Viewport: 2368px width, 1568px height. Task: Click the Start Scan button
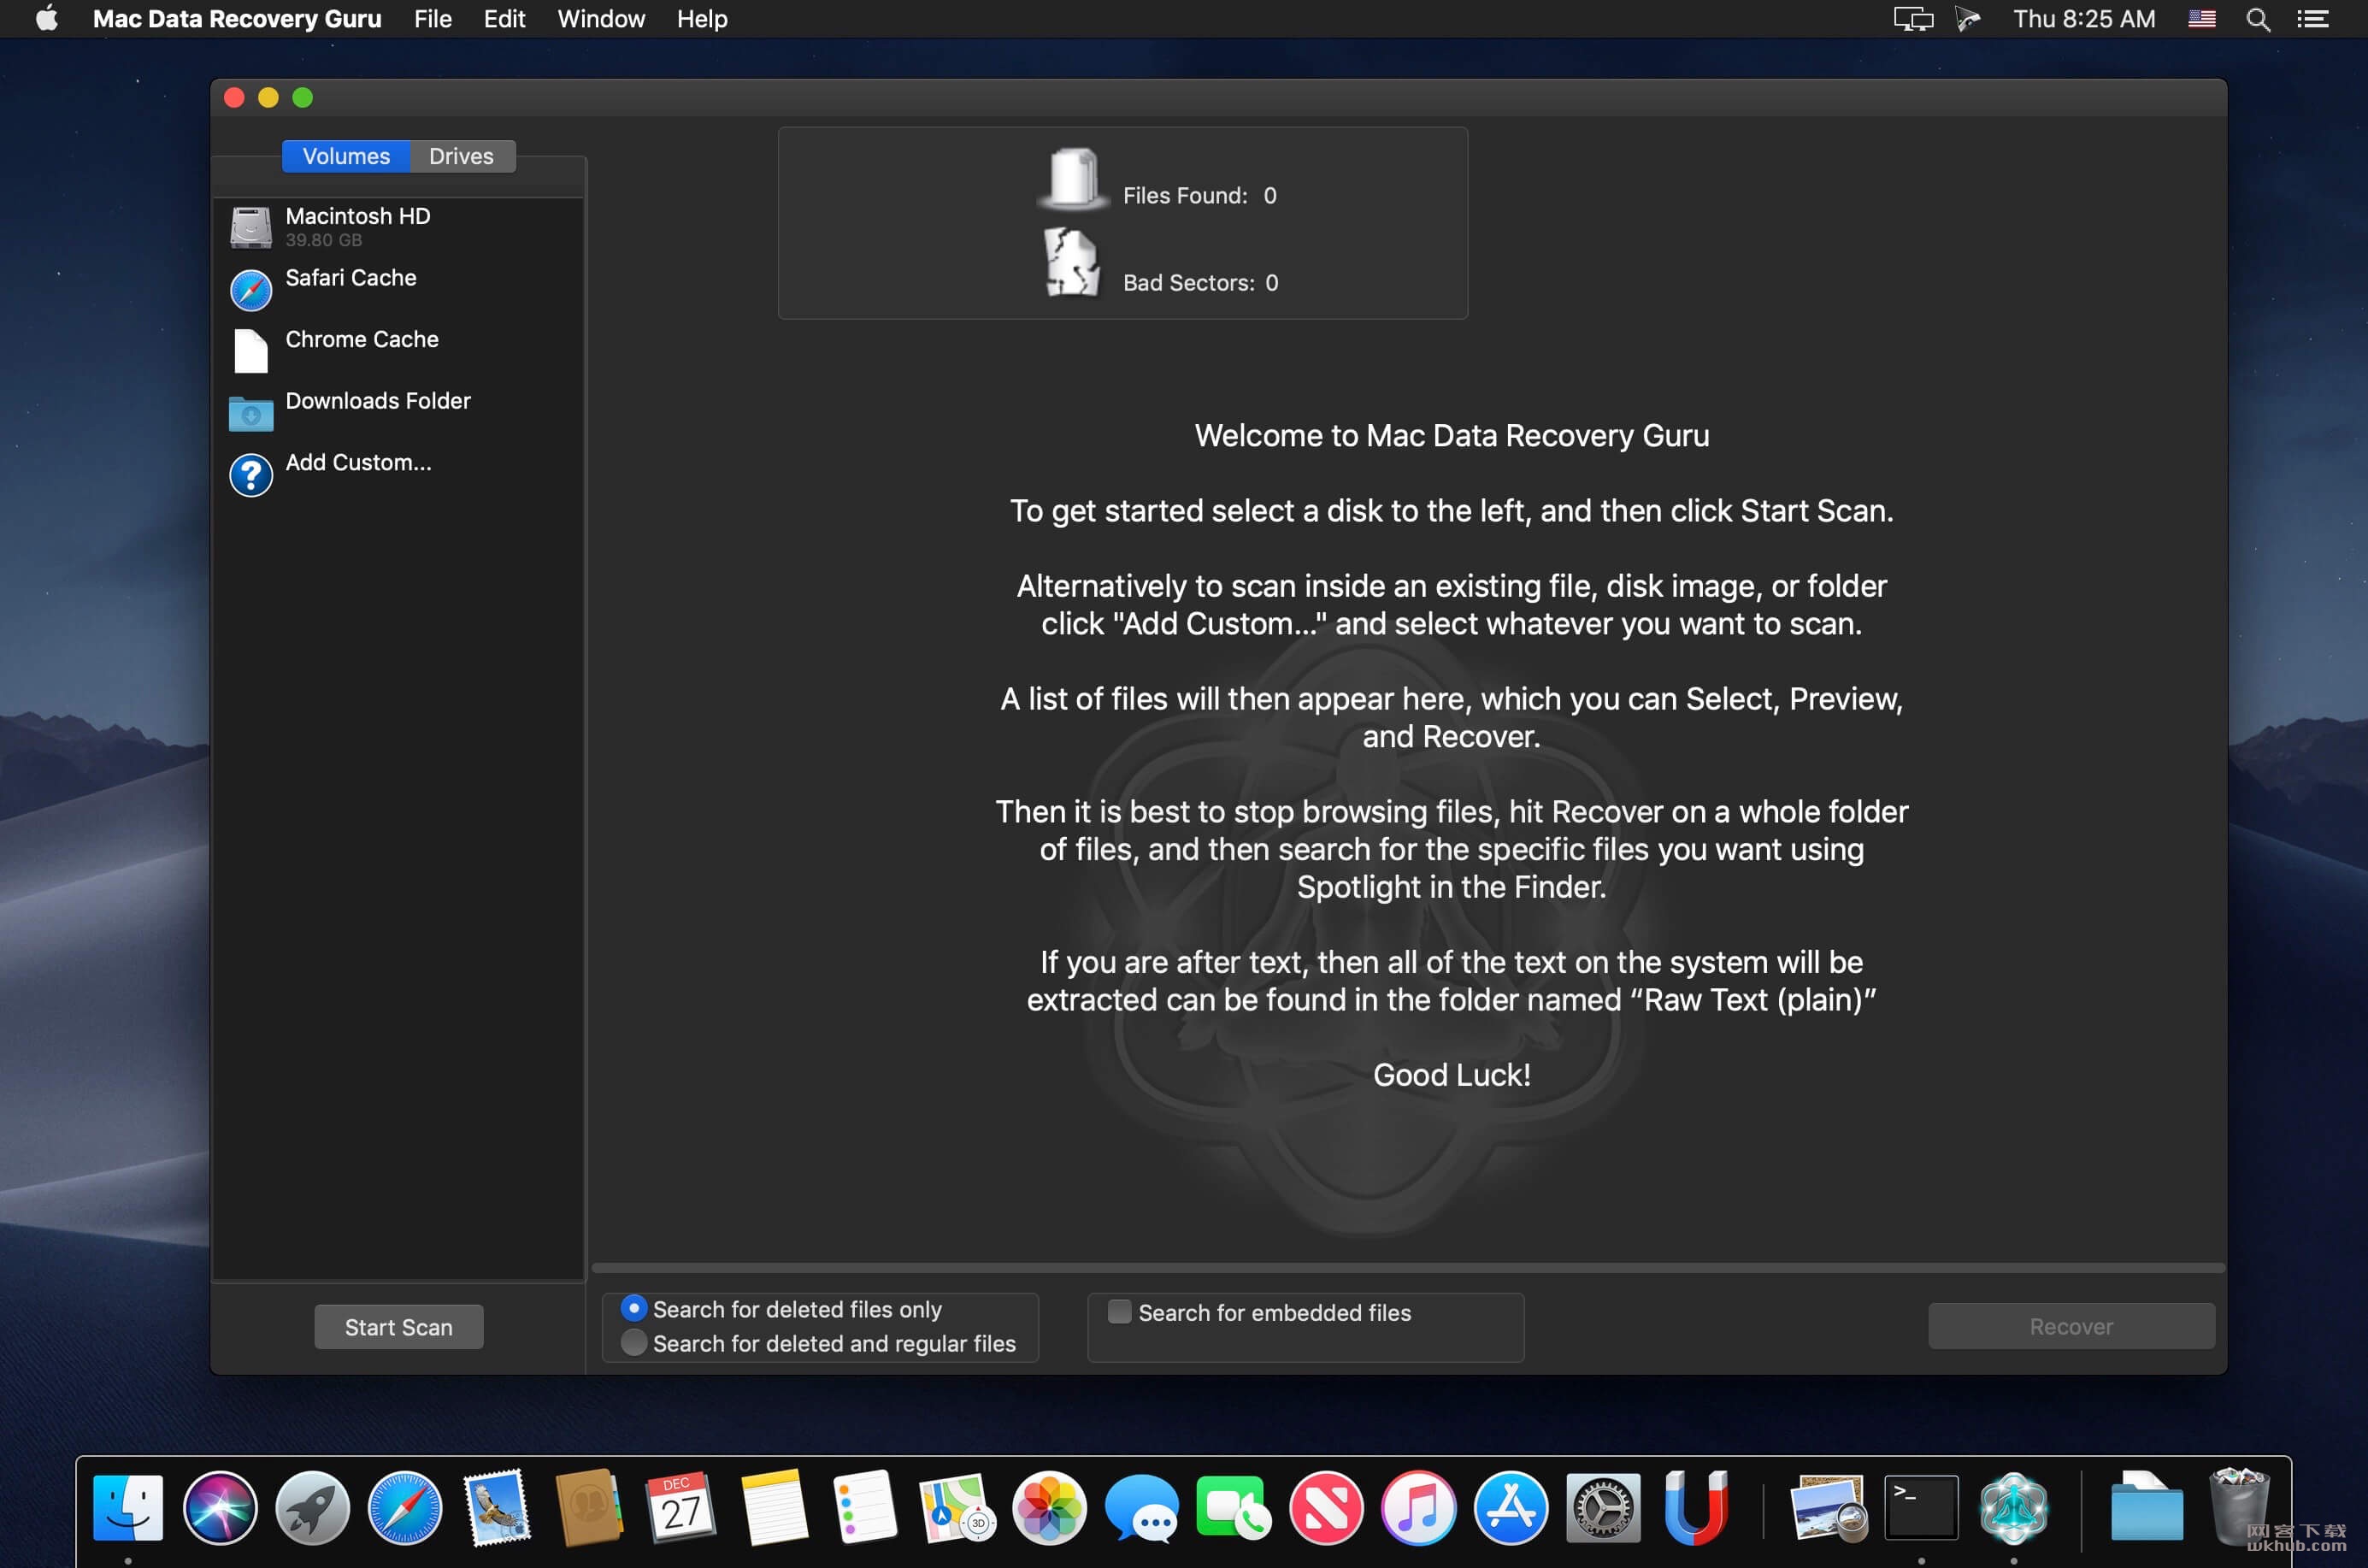click(399, 1327)
